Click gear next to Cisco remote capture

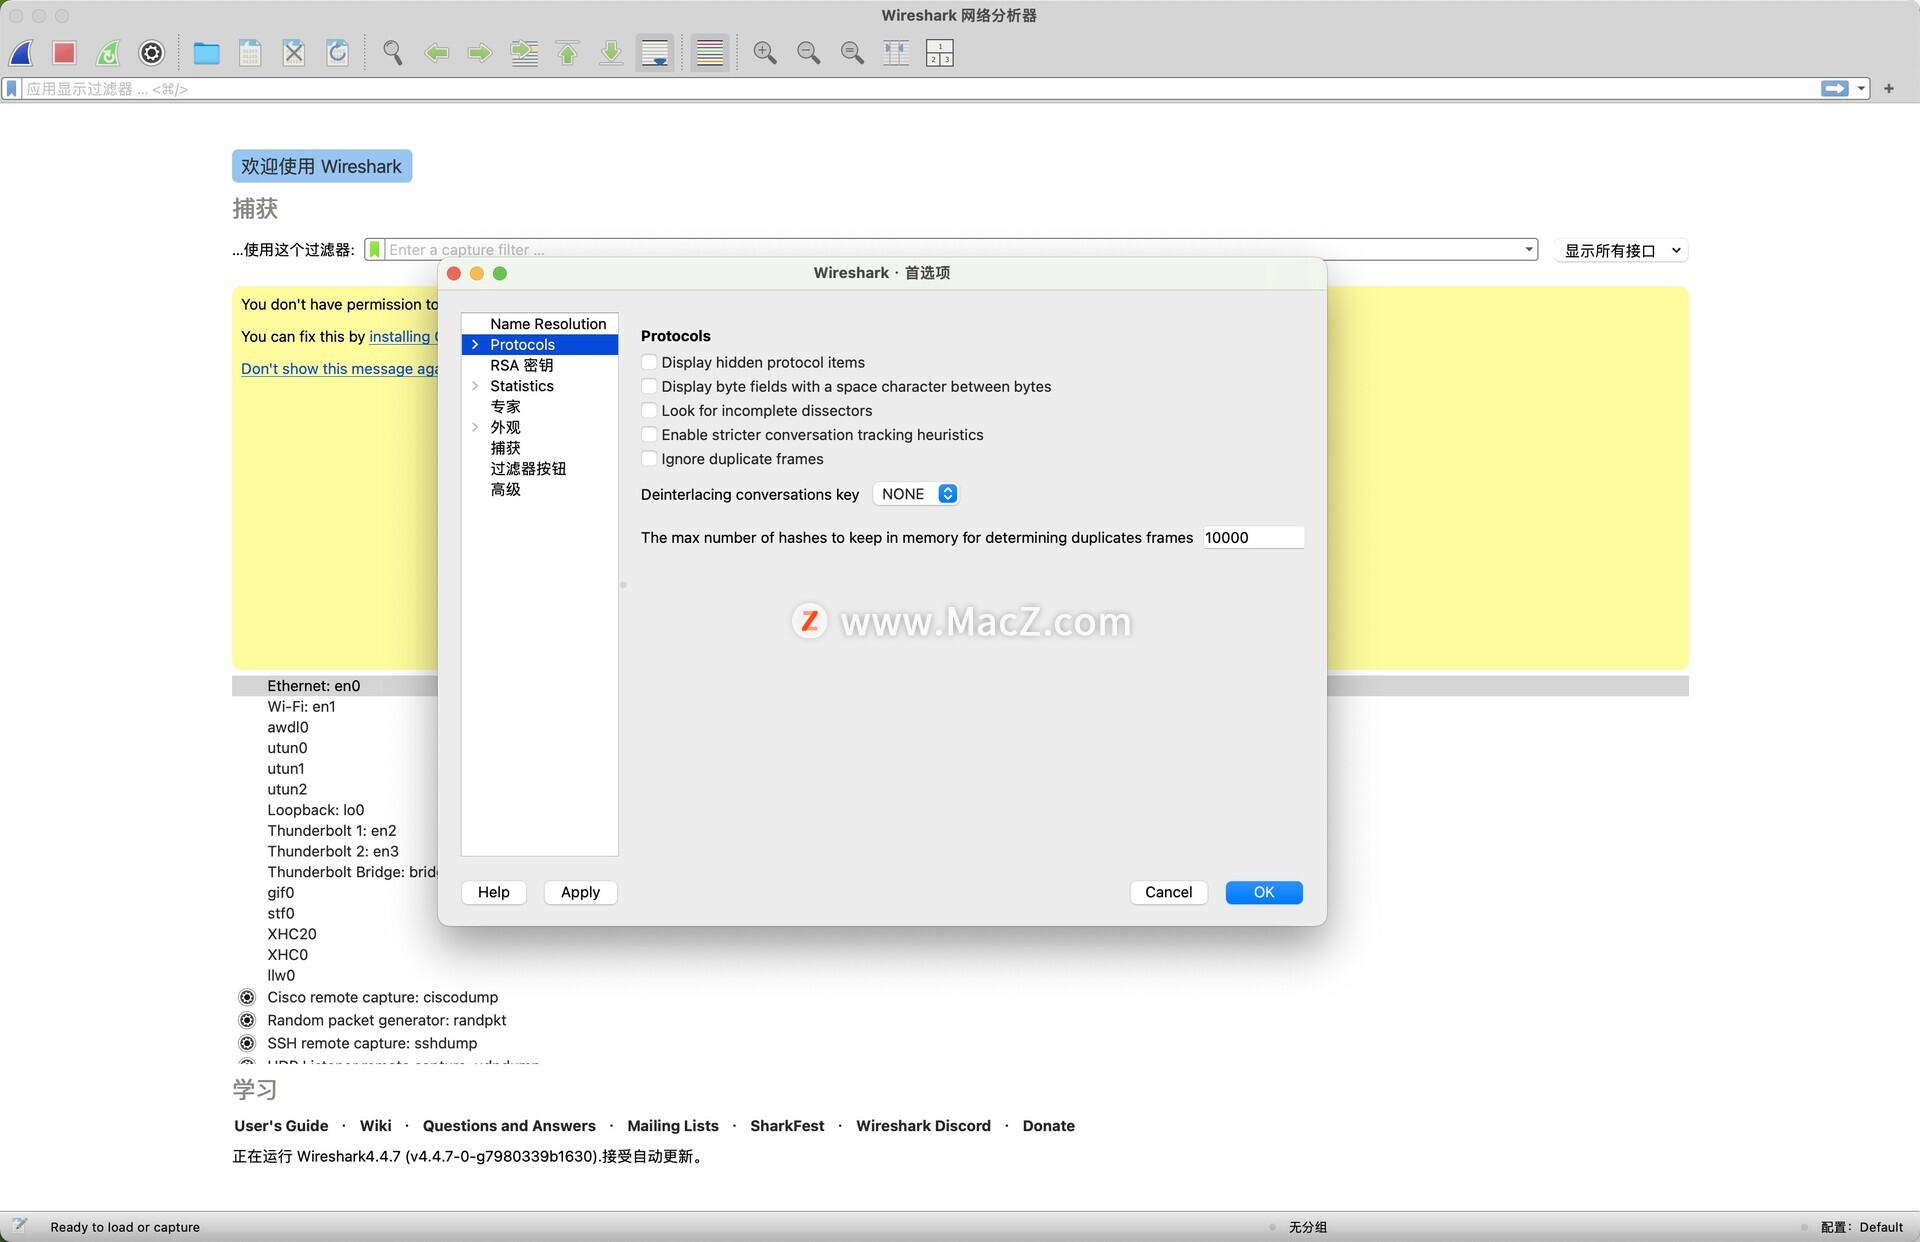click(x=247, y=997)
